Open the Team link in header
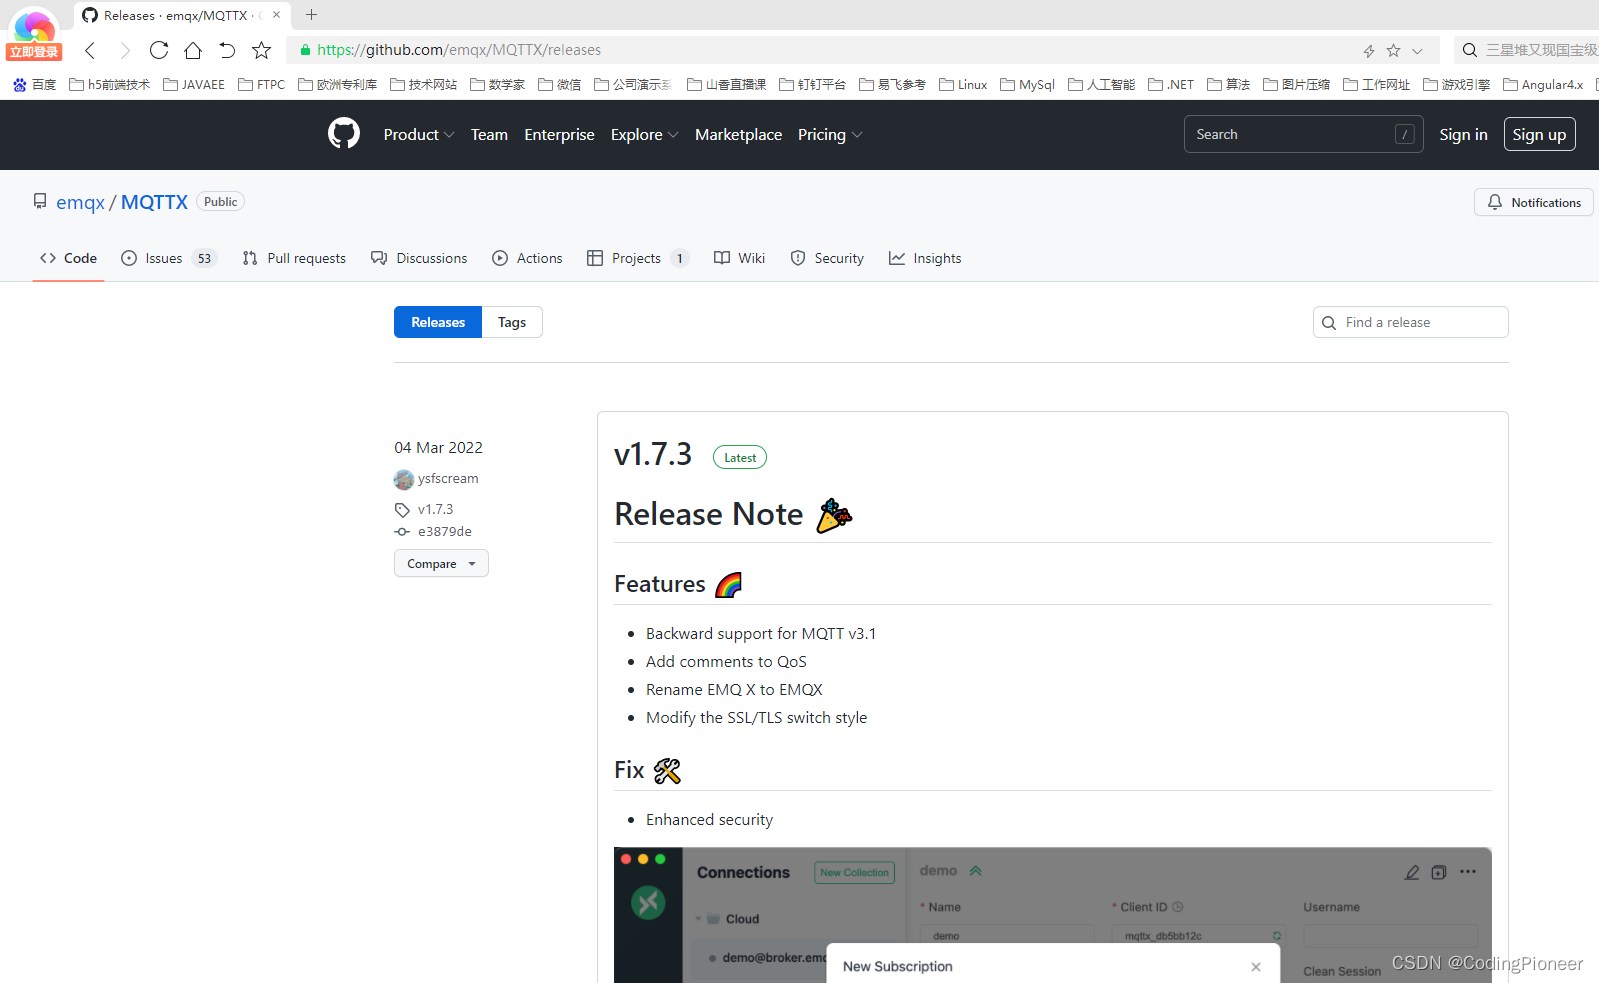The height and width of the screenshot is (983, 1599). tap(489, 135)
